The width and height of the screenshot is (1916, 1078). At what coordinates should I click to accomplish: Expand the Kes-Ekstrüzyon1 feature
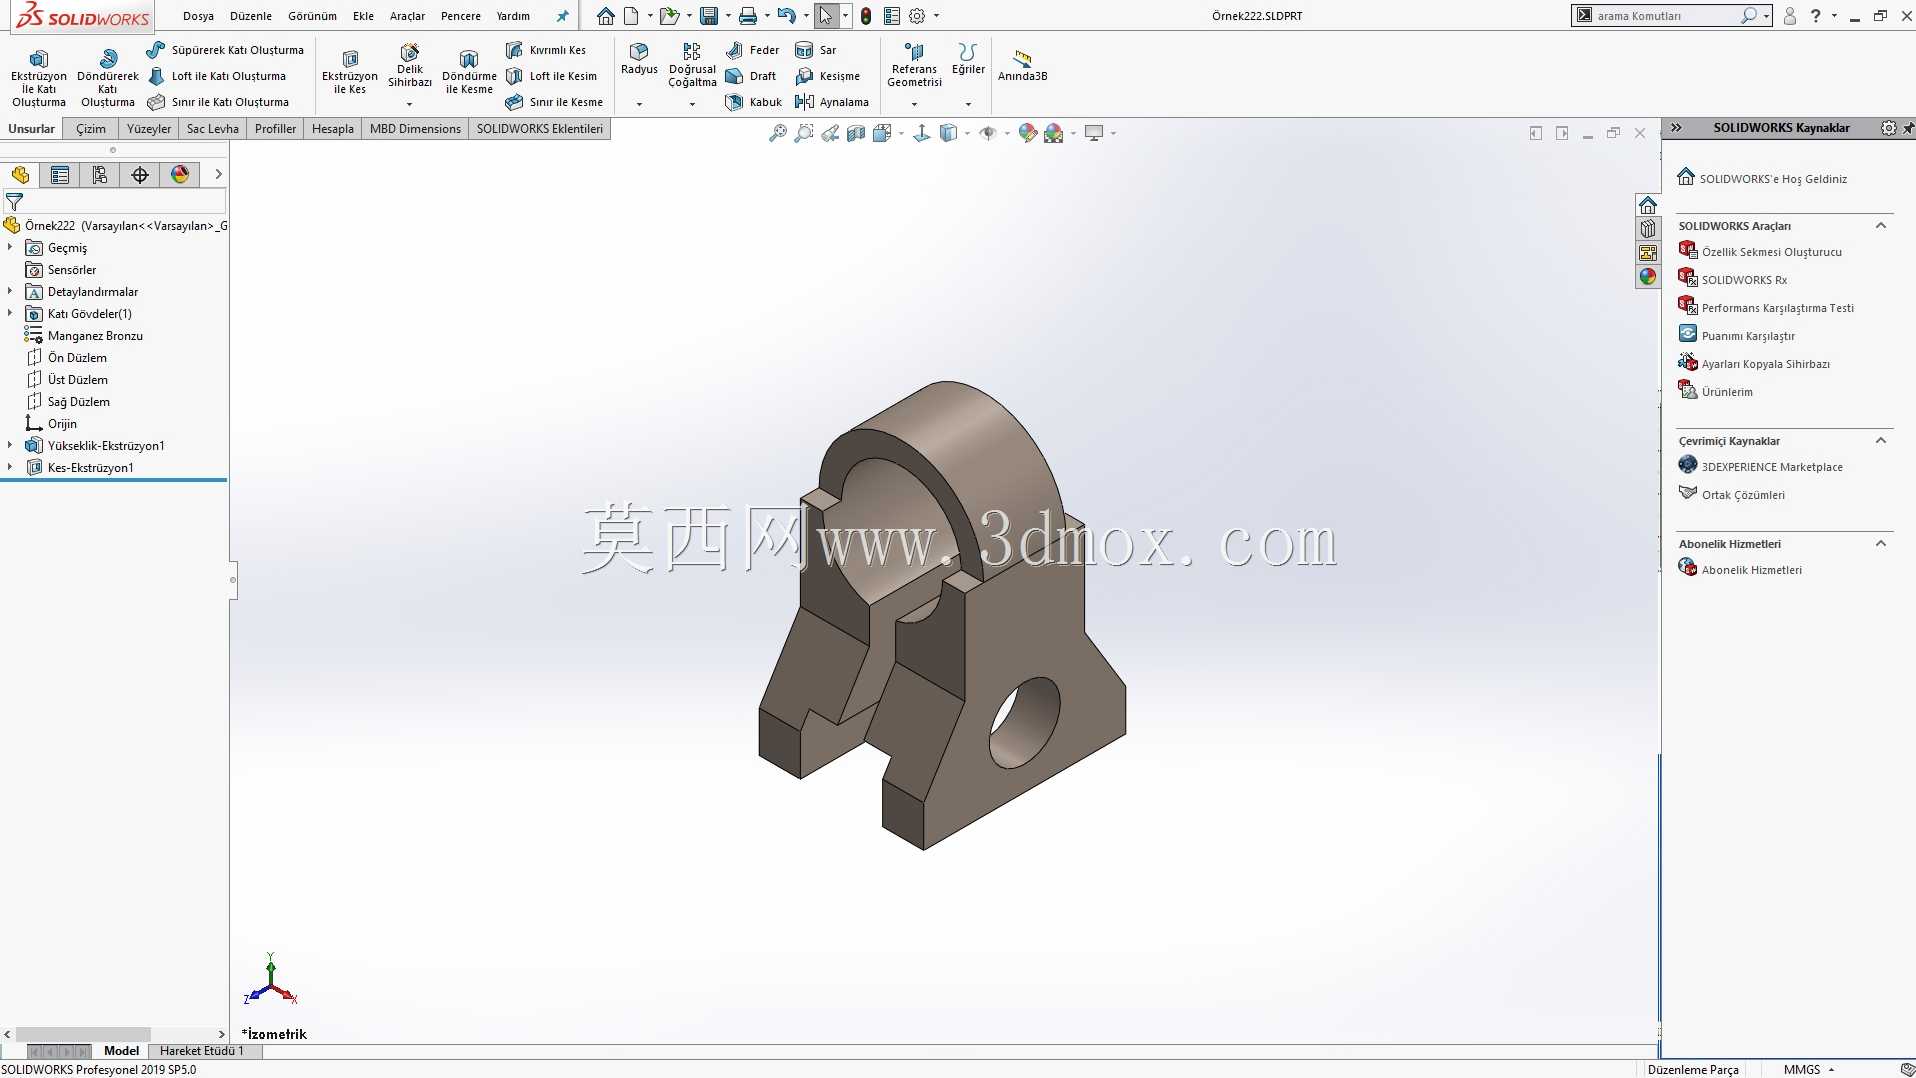(x=10, y=467)
